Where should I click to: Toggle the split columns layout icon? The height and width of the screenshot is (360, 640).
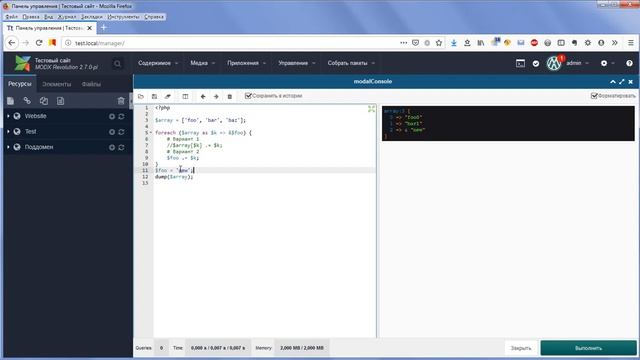[185, 96]
